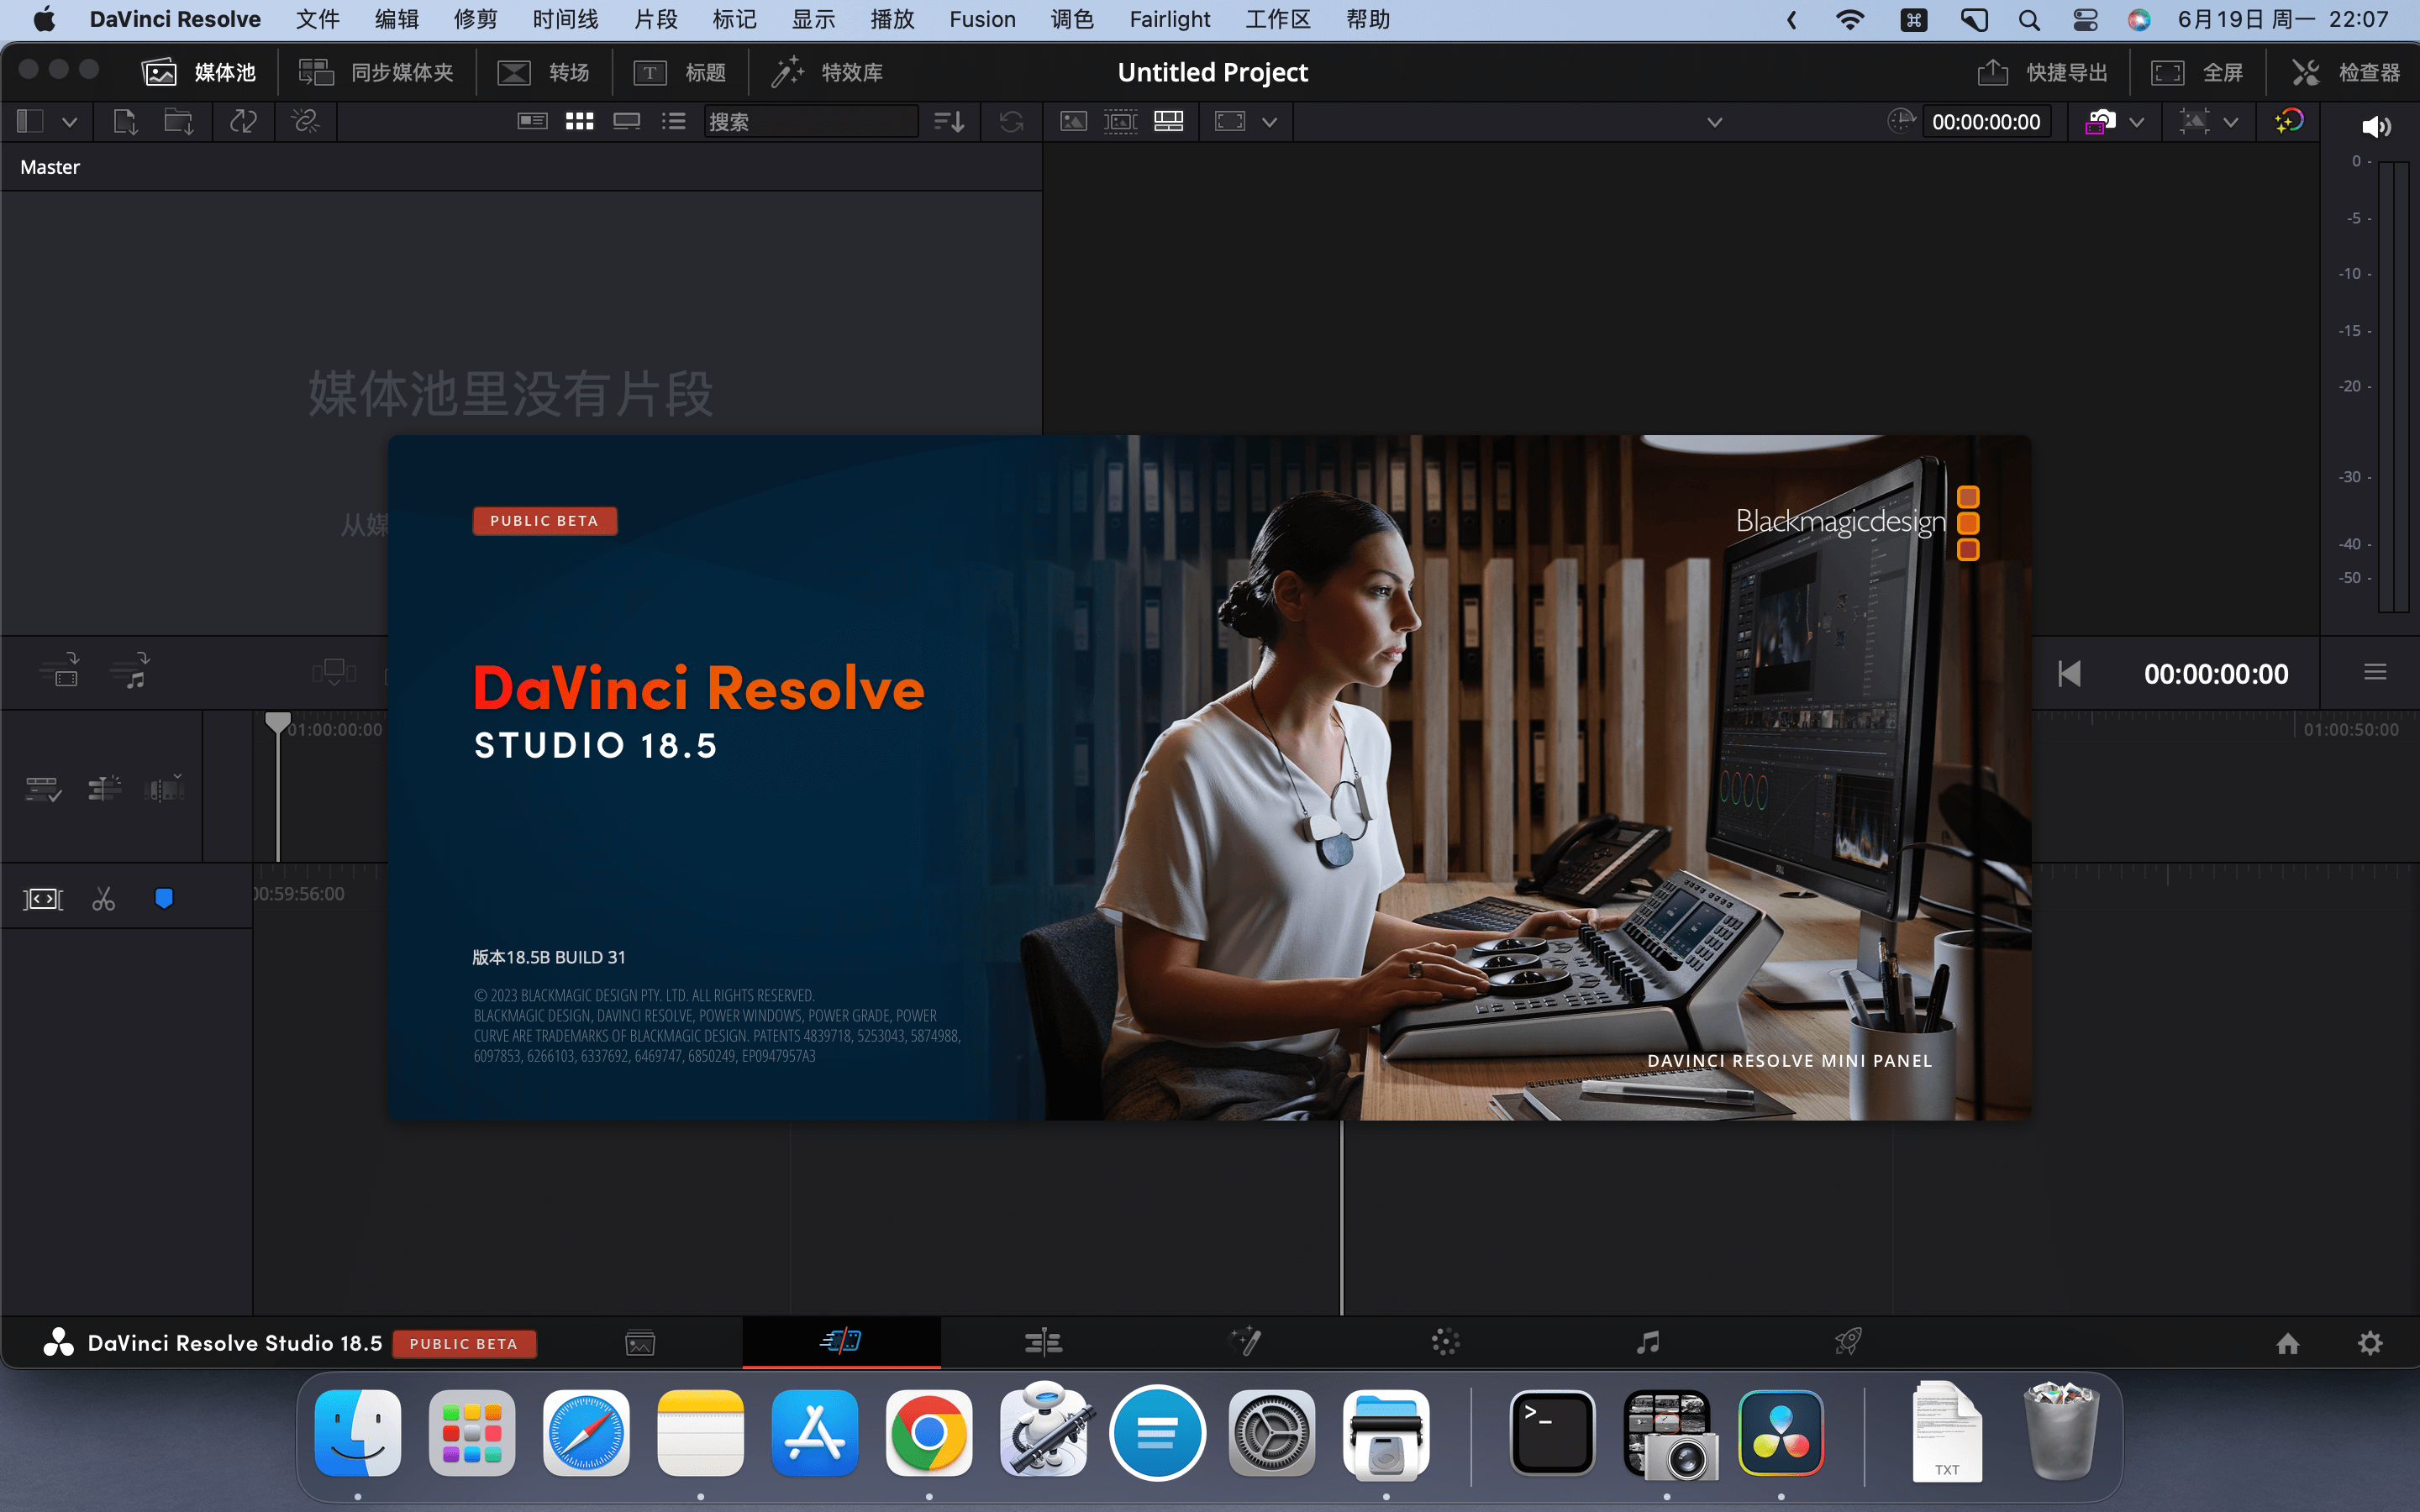
Task: Select source clip viewer mode
Action: pyautogui.click(x=1073, y=122)
